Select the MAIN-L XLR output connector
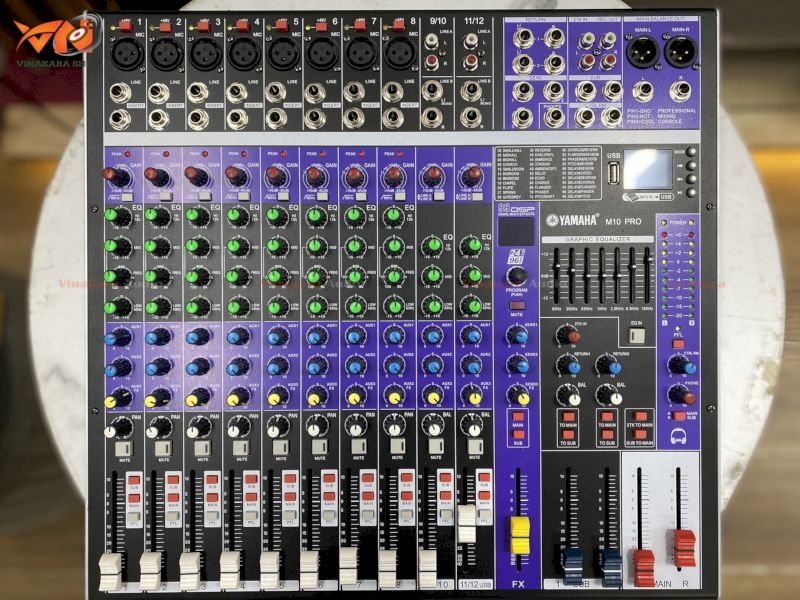 pos(643,52)
